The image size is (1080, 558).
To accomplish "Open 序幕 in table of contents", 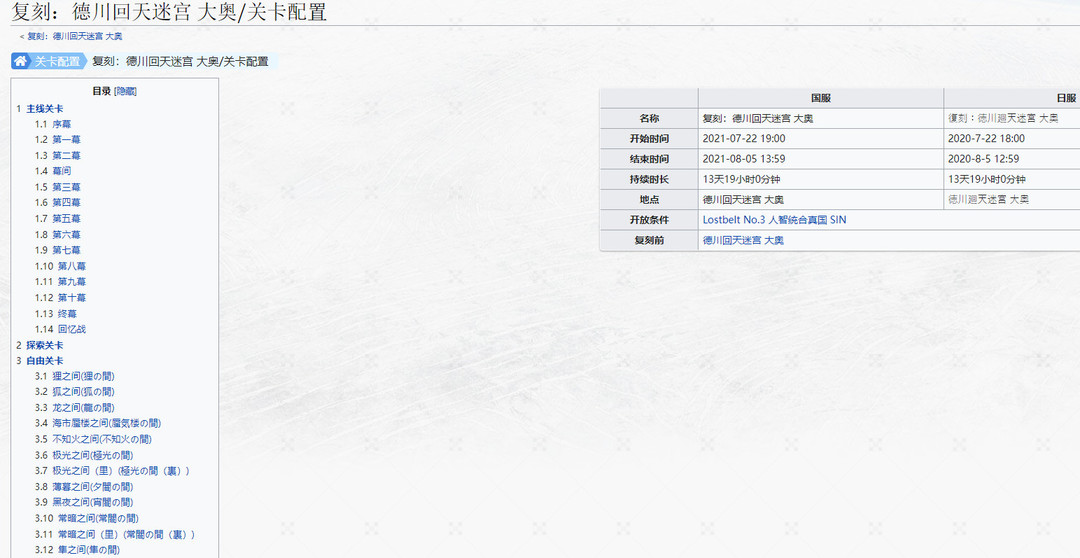I will pos(61,124).
